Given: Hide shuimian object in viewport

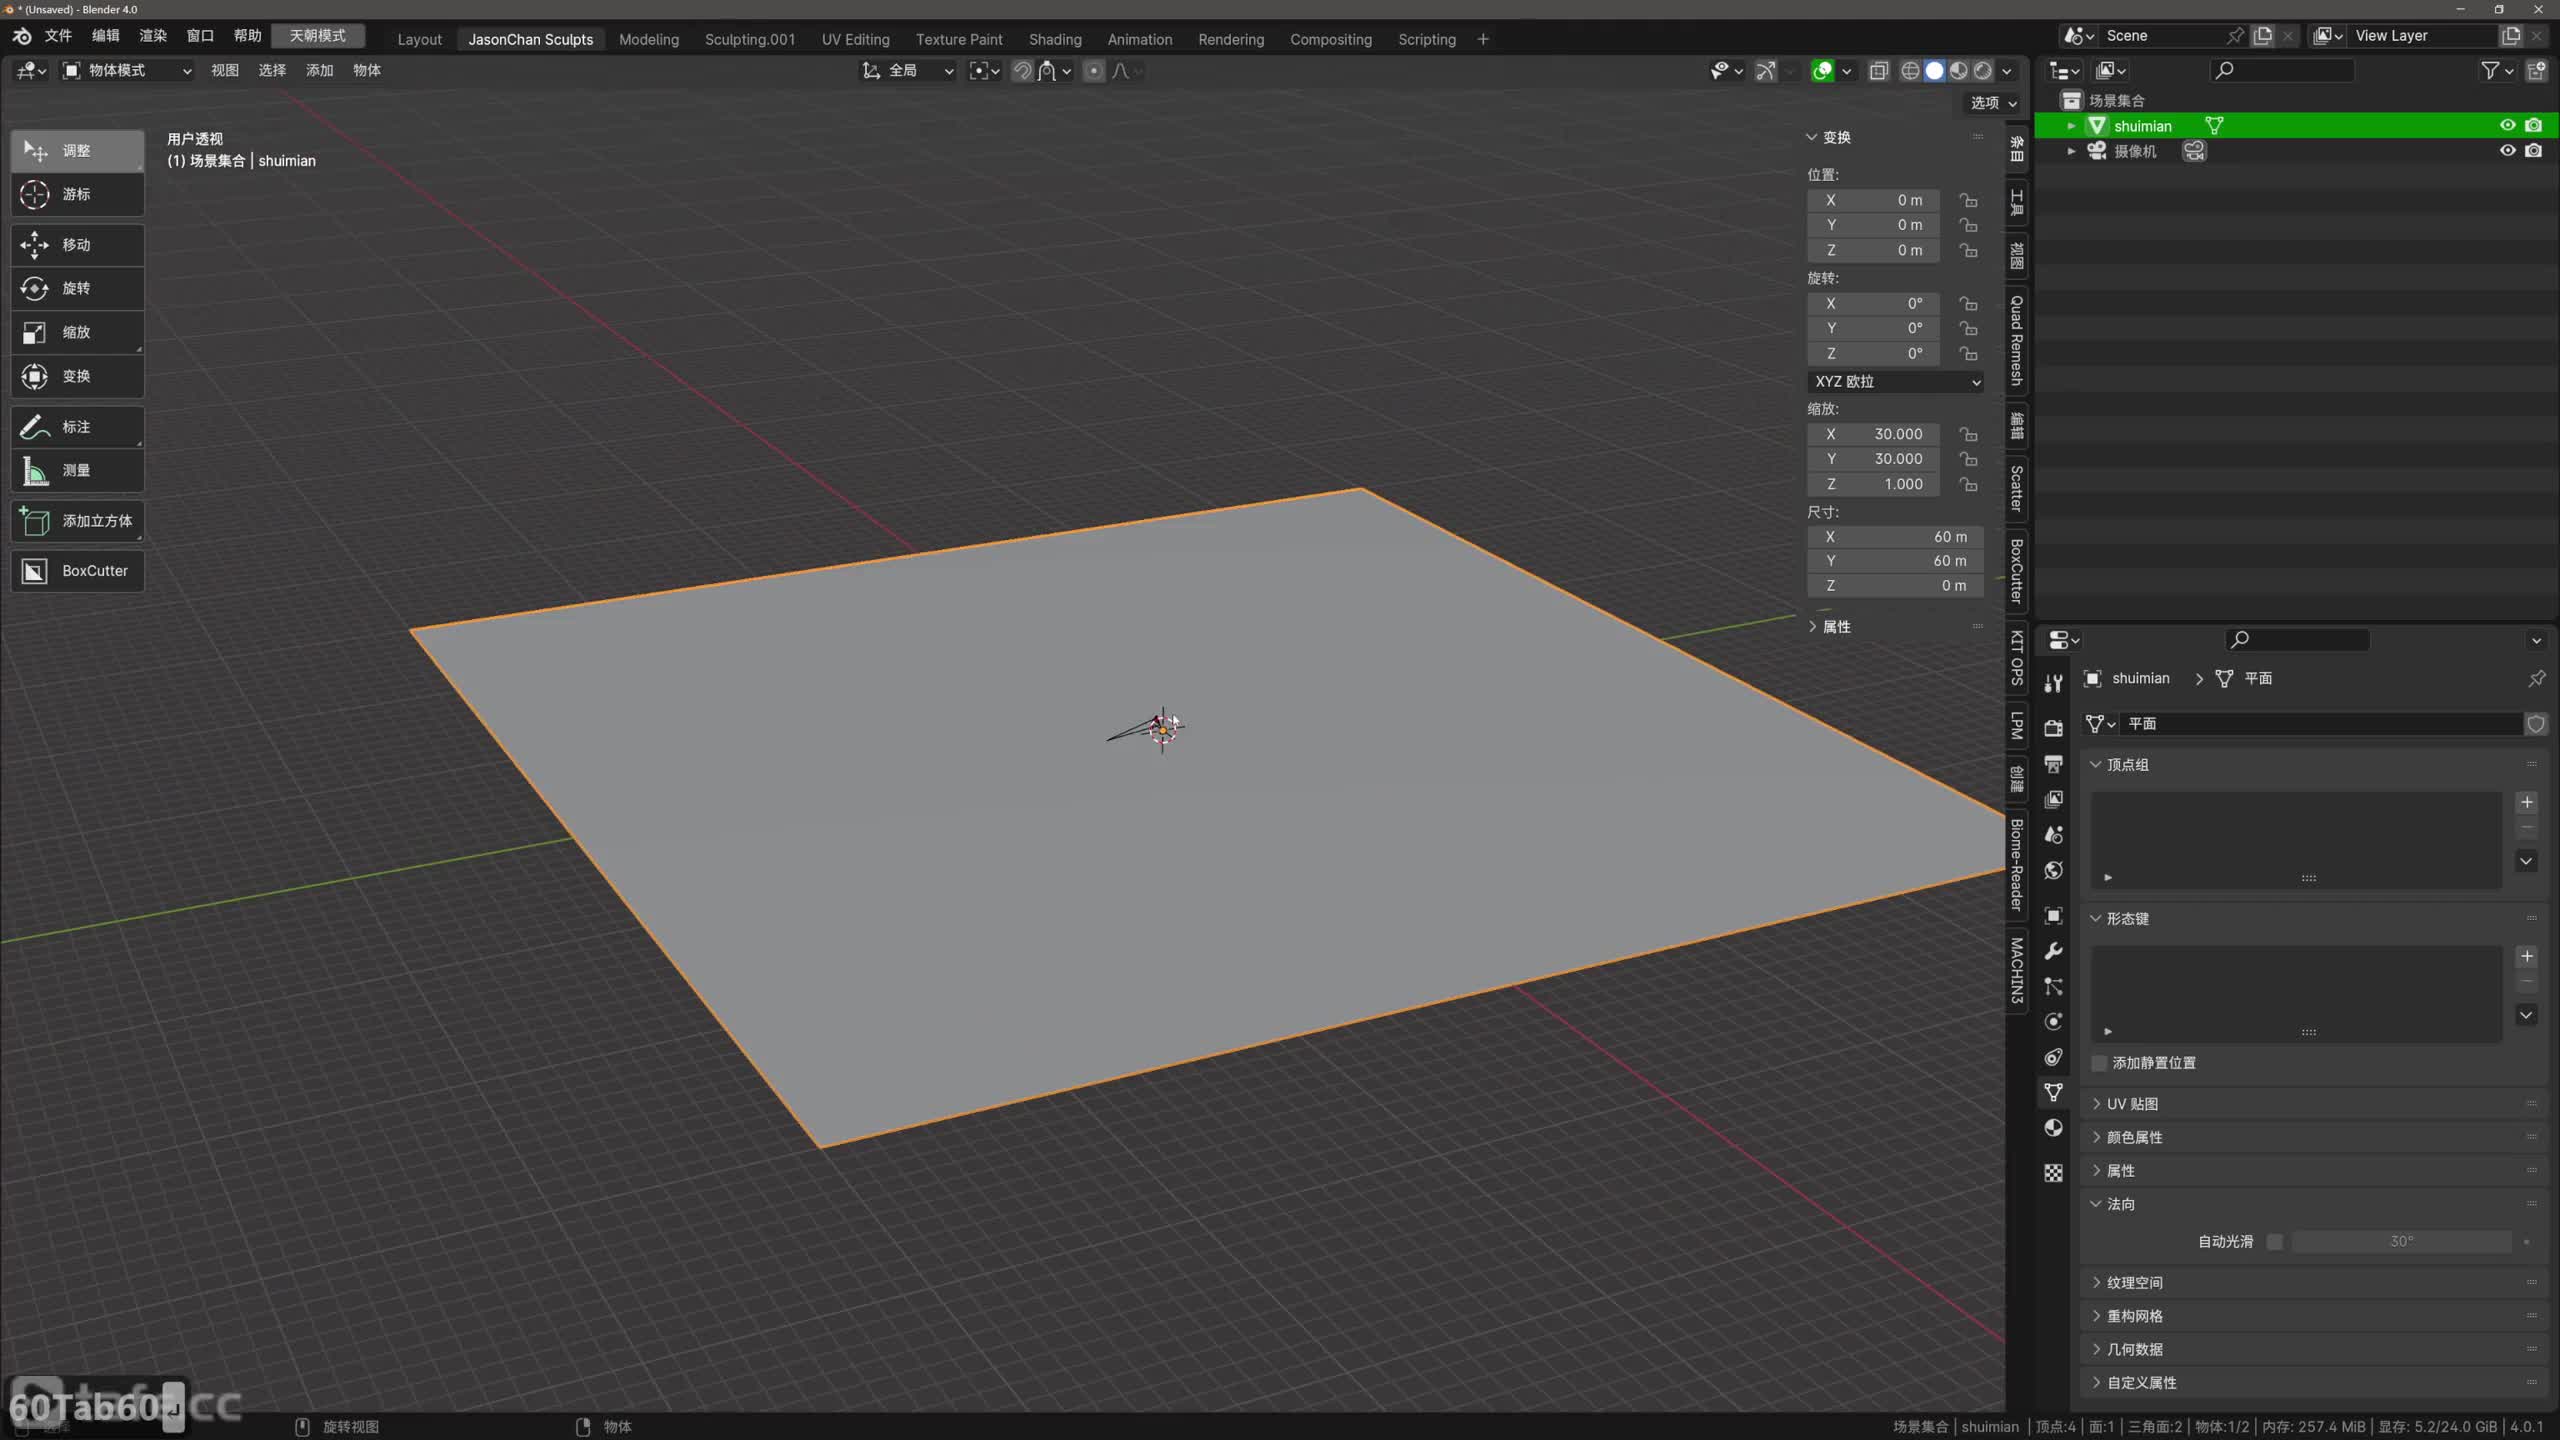Looking at the screenshot, I should pyautogui.click(x=2507, y=125).
